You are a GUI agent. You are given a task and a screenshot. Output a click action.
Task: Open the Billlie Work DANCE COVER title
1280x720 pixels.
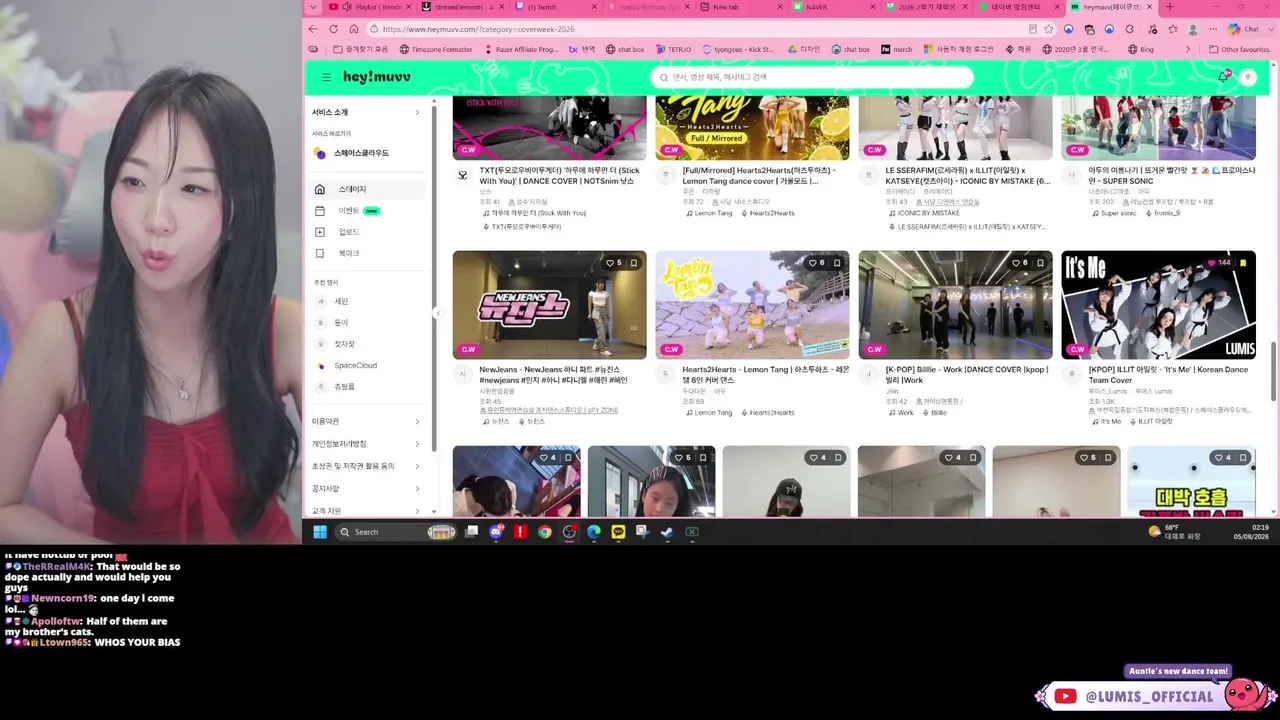(x=967, y=375)
